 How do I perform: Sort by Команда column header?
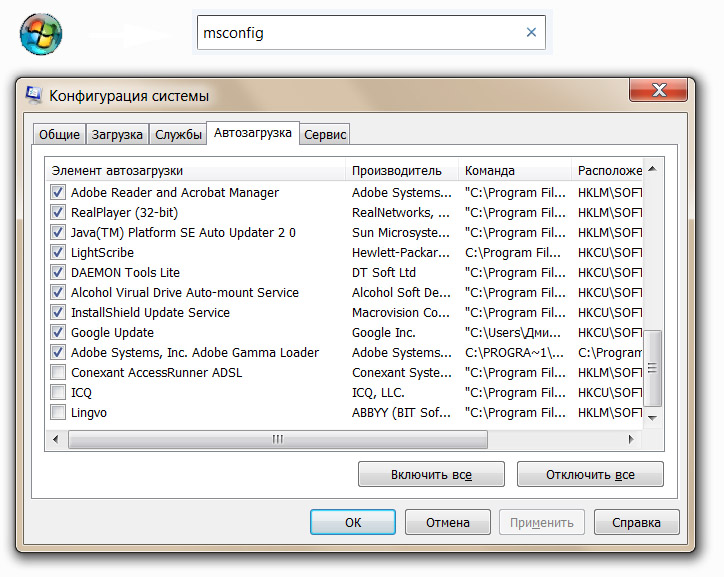point(515,170)
